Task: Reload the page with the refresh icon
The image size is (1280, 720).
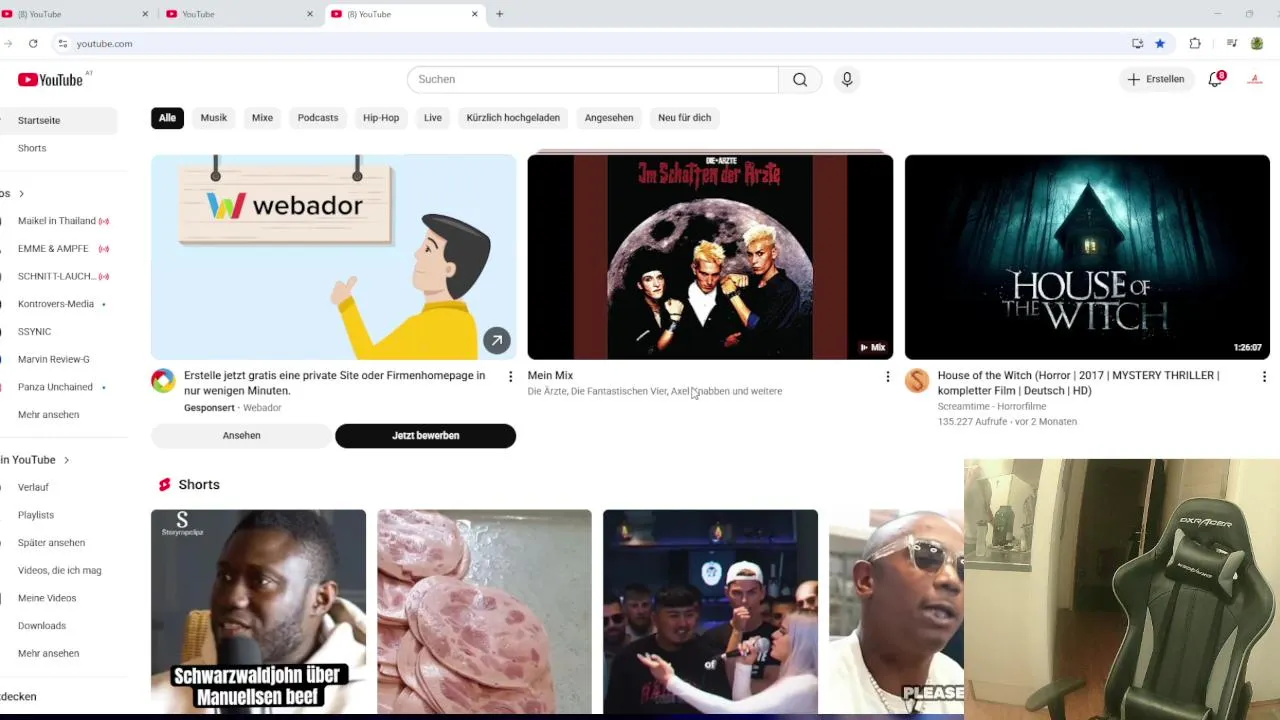Action: [33, 44]
